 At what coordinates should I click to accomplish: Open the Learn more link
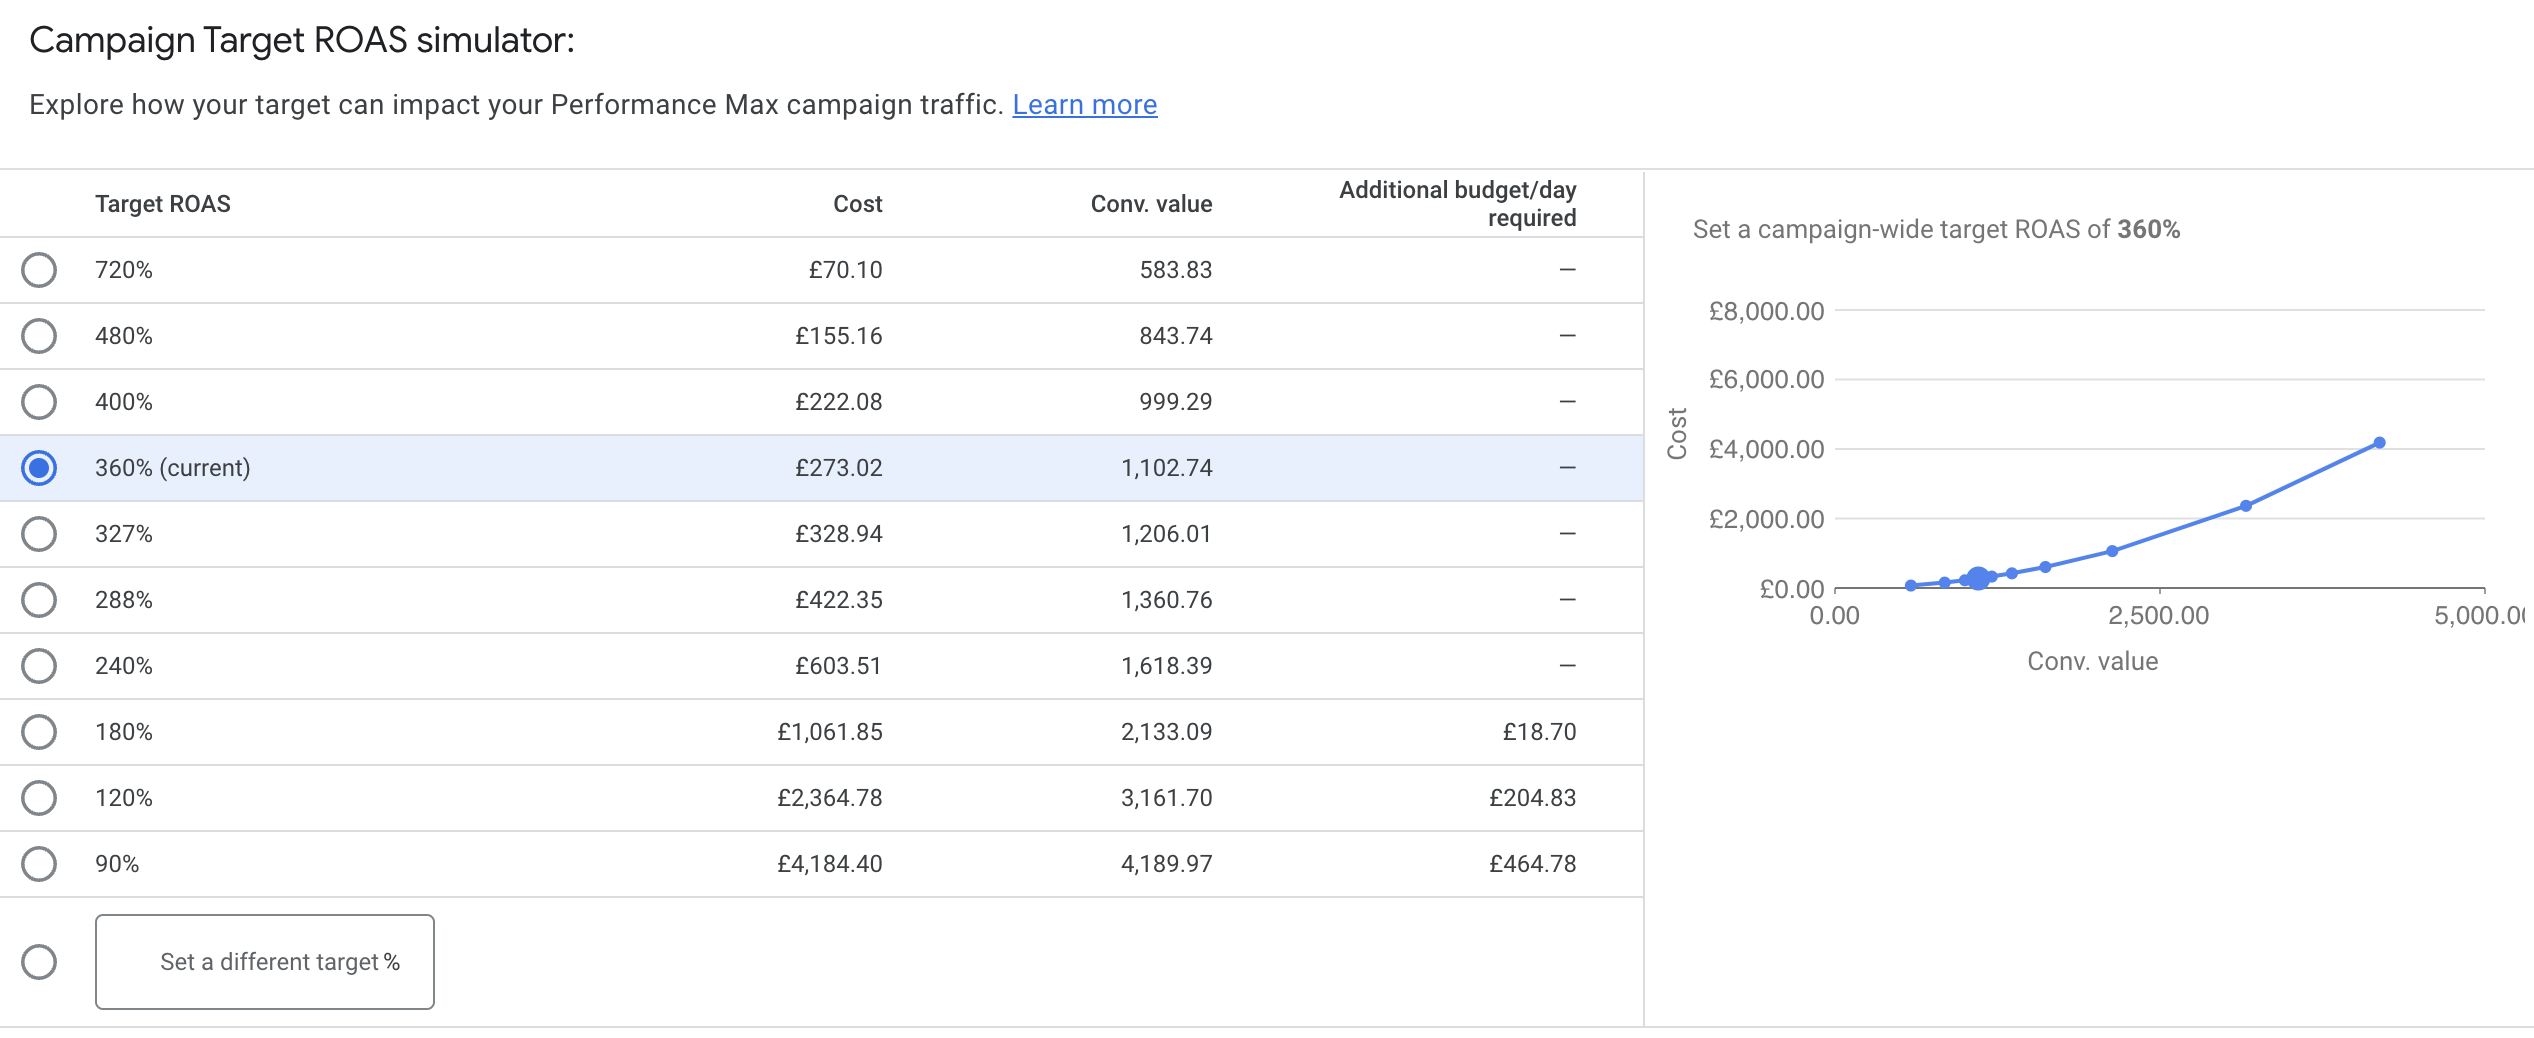pyautogui.click(x=1084, y=104)
